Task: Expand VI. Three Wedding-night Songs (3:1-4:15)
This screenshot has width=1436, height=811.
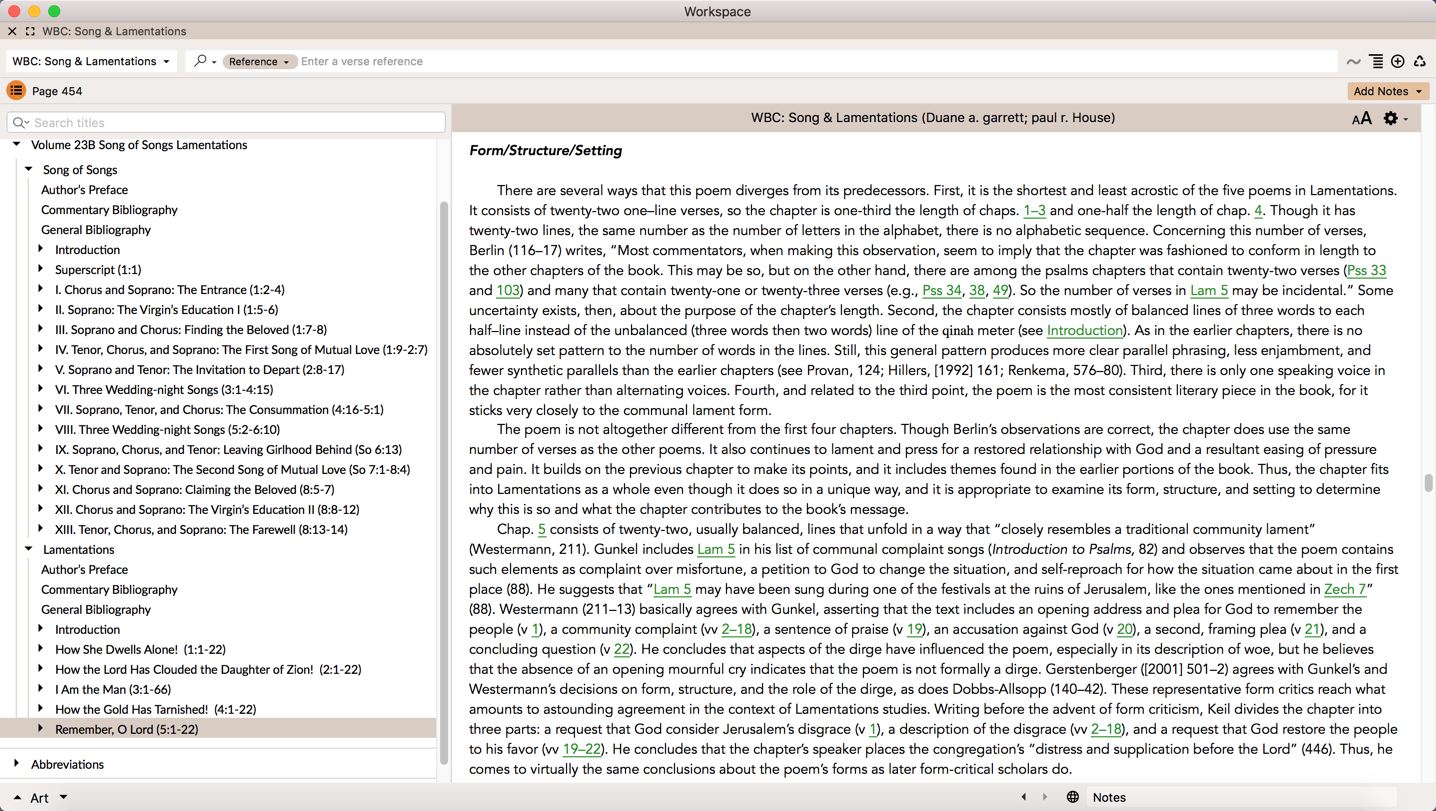Action: point(41,389)
